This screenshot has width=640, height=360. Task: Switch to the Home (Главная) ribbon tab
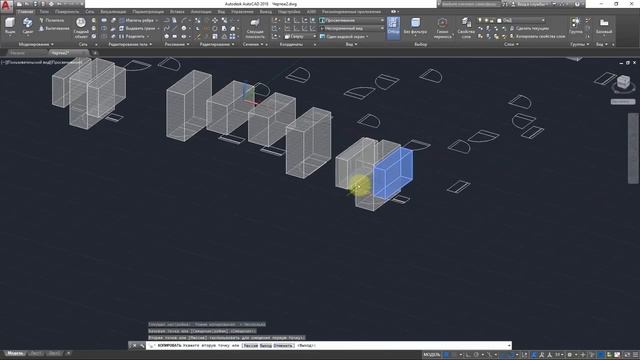(25, 11)
